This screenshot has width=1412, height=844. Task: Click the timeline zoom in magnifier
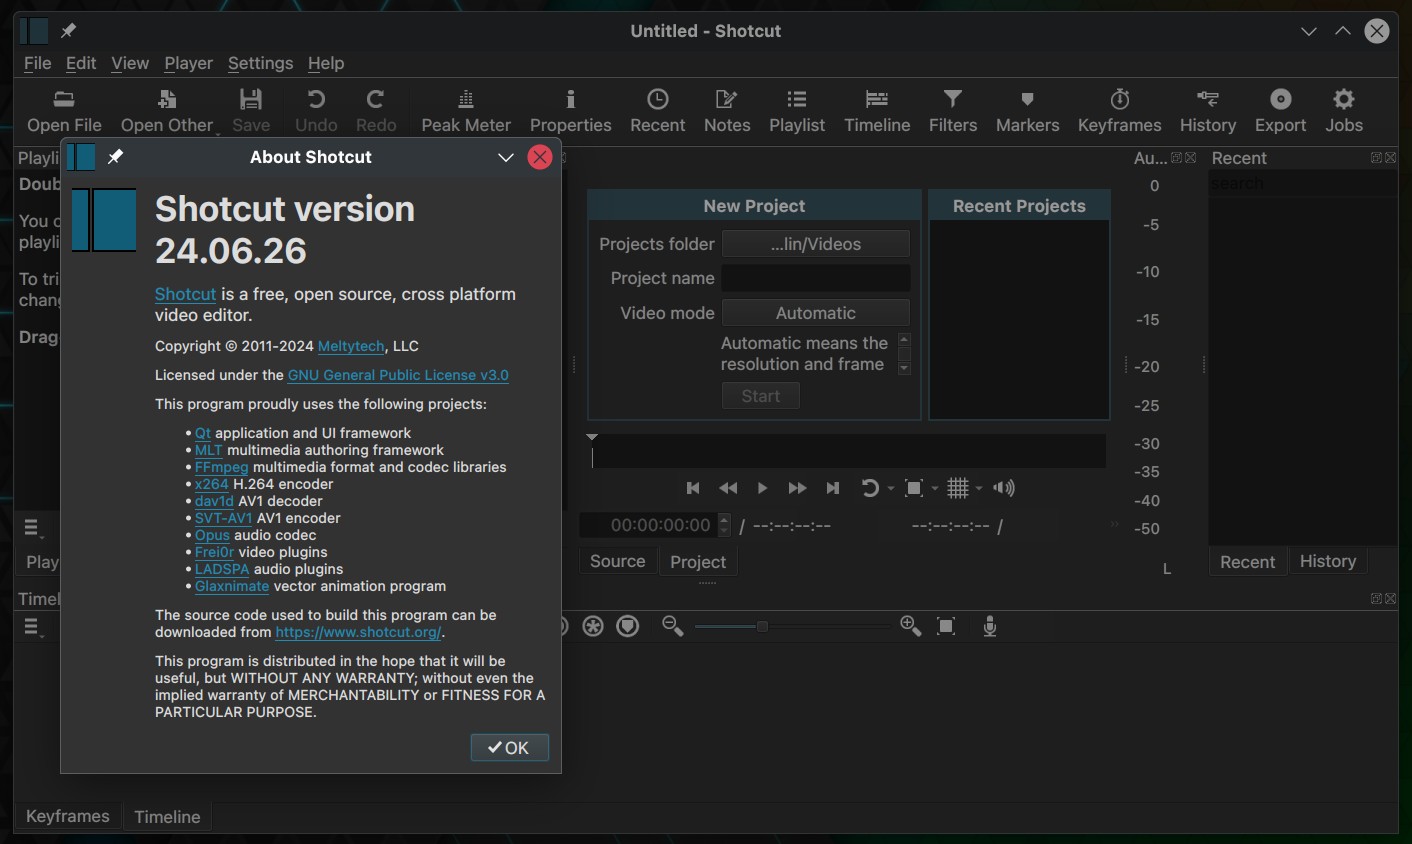(910, 626)
